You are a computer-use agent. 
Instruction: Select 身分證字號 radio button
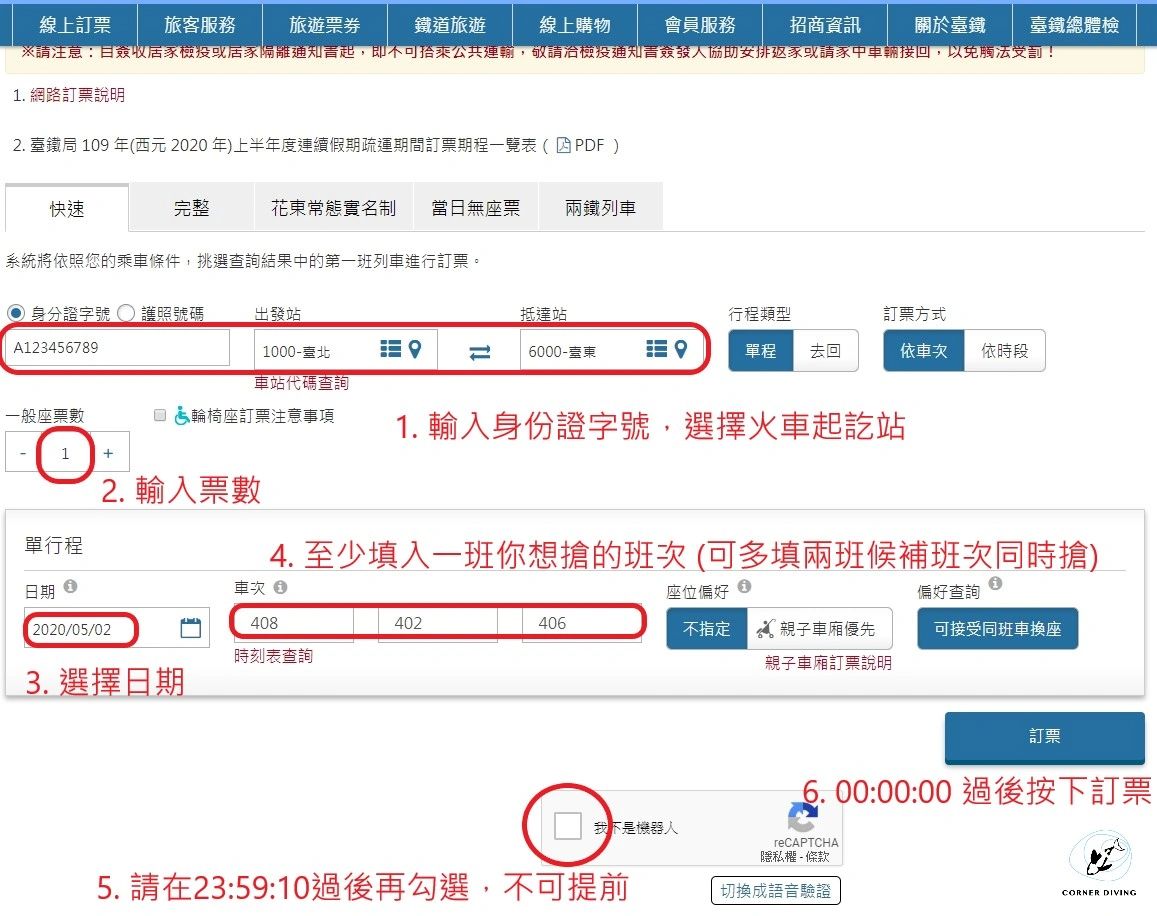[15, 313]
